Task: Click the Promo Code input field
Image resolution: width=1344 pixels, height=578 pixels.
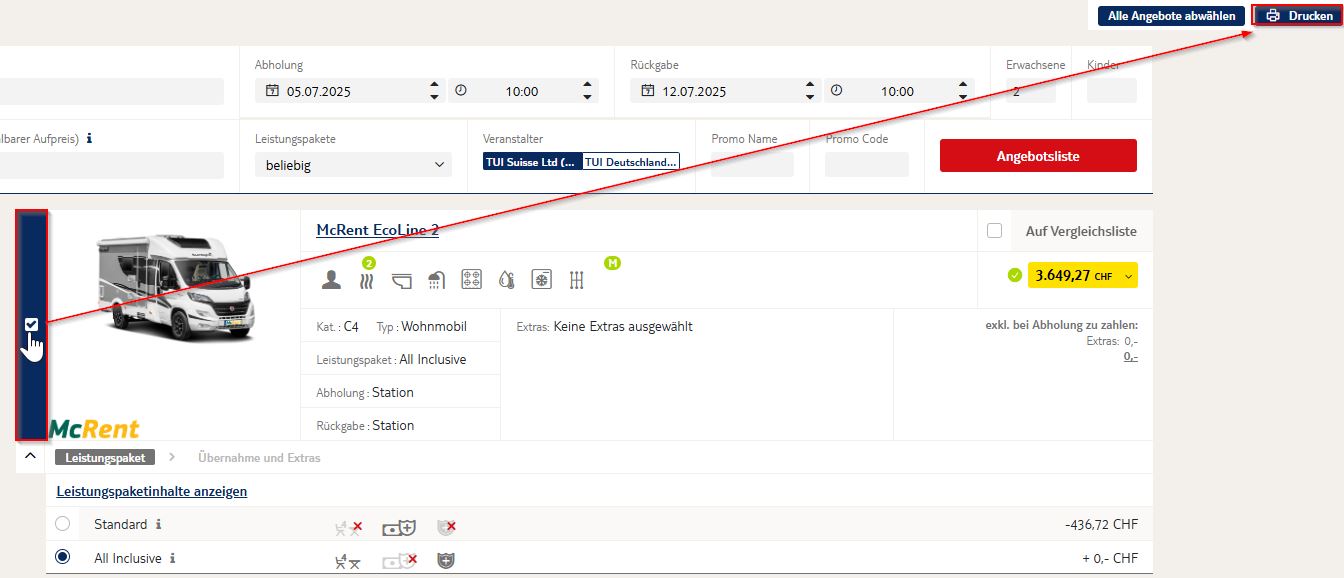Action: pos(866,165)
